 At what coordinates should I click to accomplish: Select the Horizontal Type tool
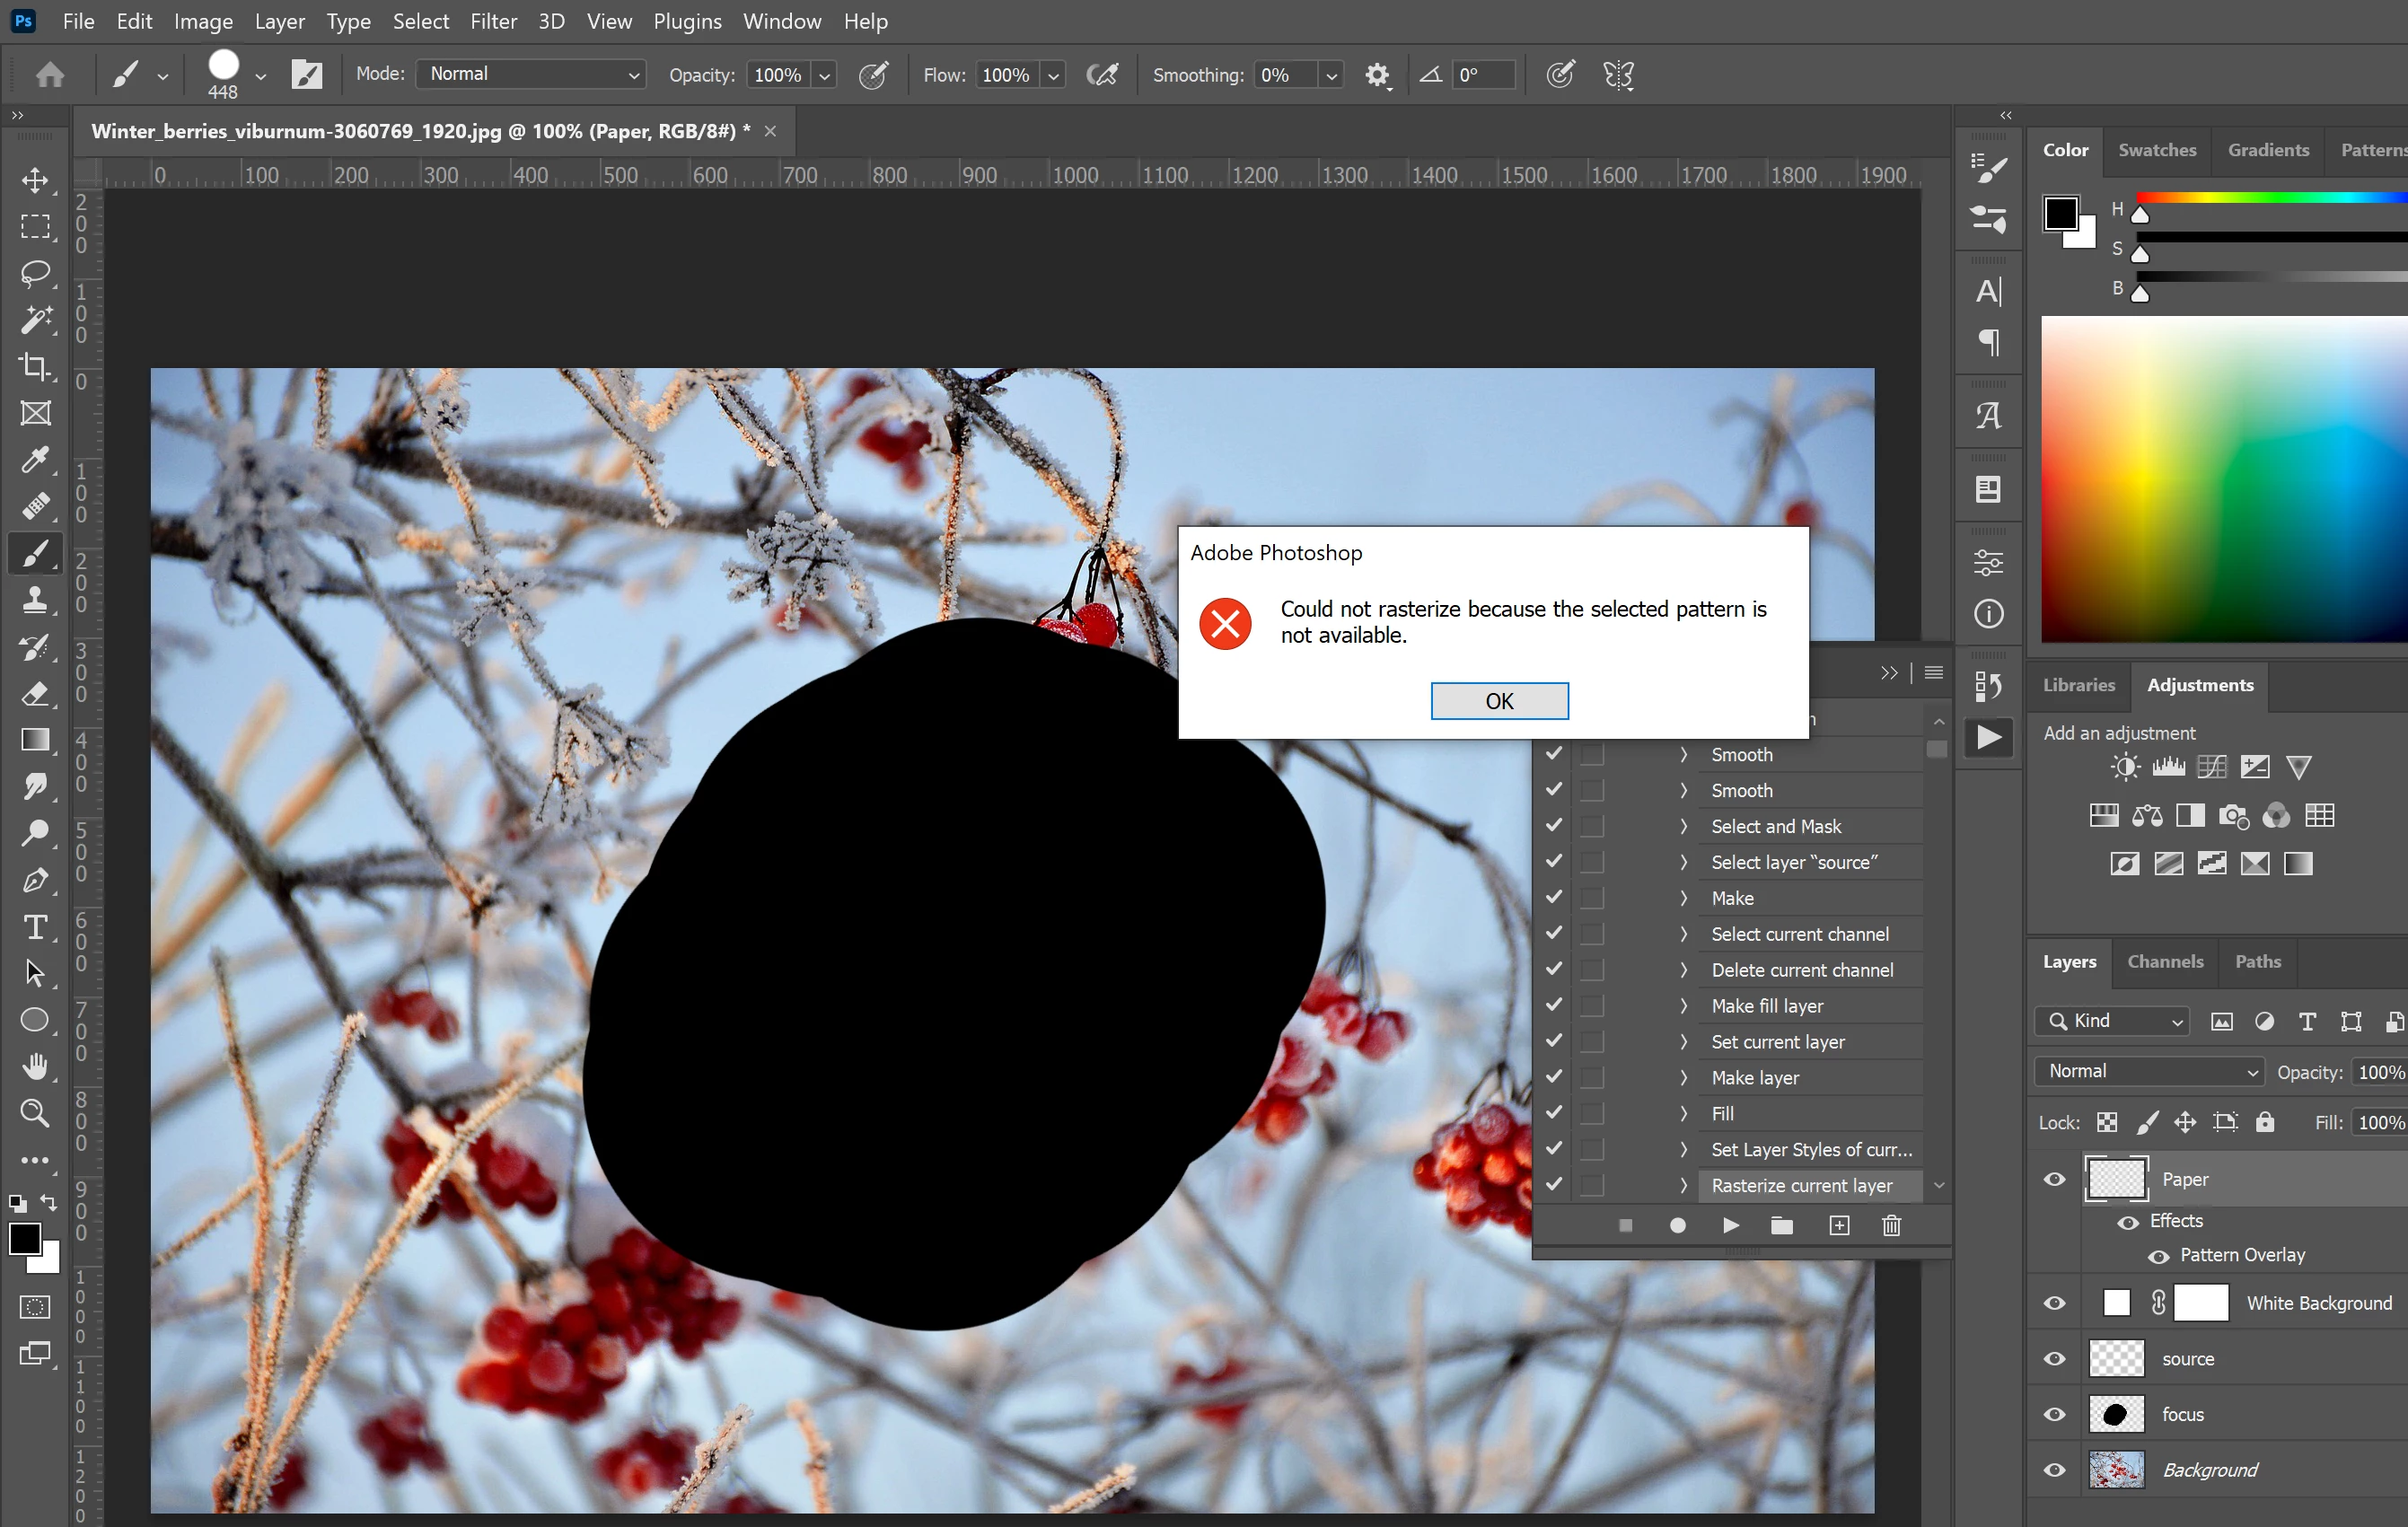click(x=35, y=927)
